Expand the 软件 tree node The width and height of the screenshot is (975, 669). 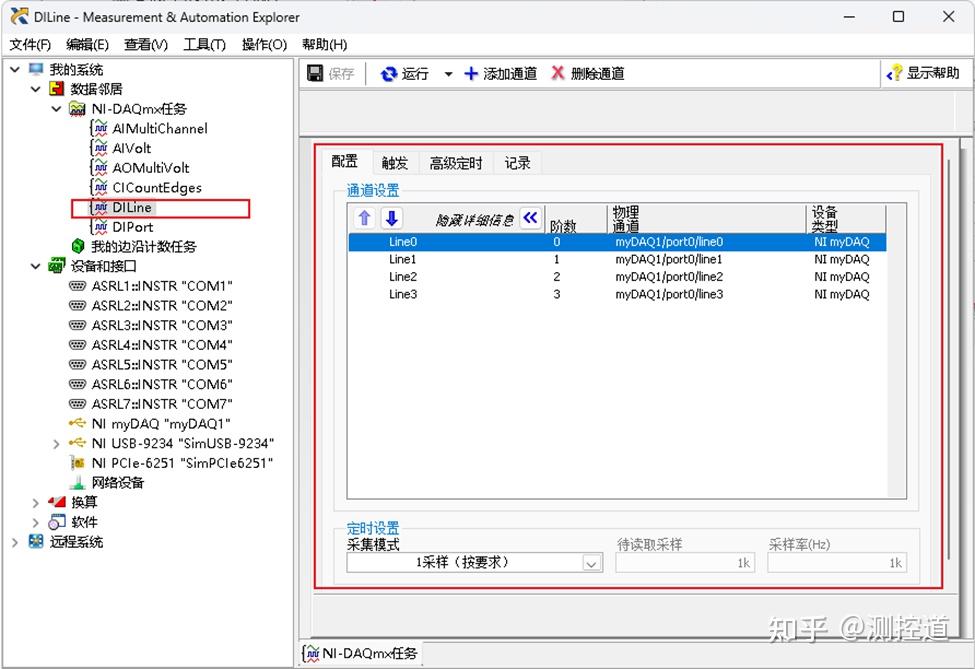[35, 522]
